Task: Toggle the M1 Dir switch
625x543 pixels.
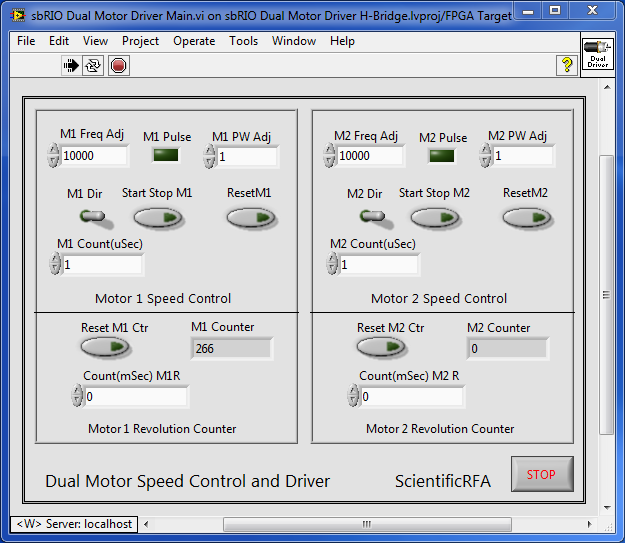Action: click(92, 216)
